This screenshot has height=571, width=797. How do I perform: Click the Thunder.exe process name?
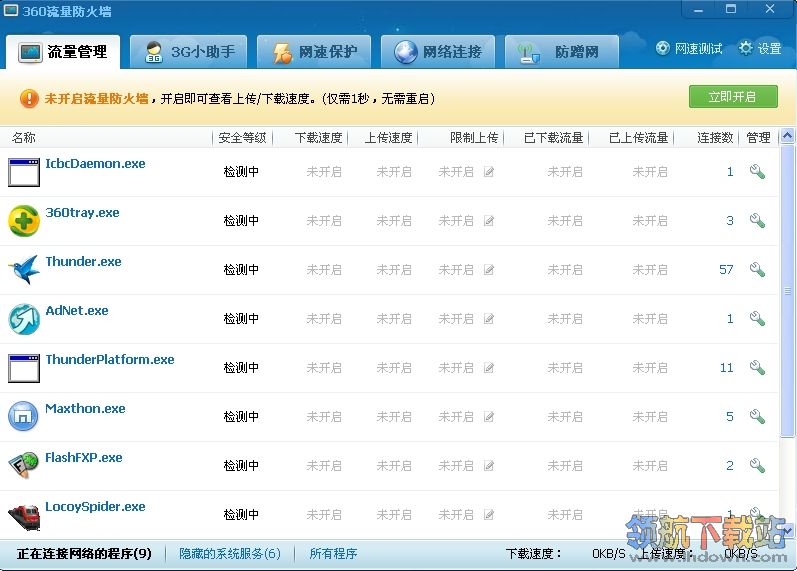coord(83,261)
